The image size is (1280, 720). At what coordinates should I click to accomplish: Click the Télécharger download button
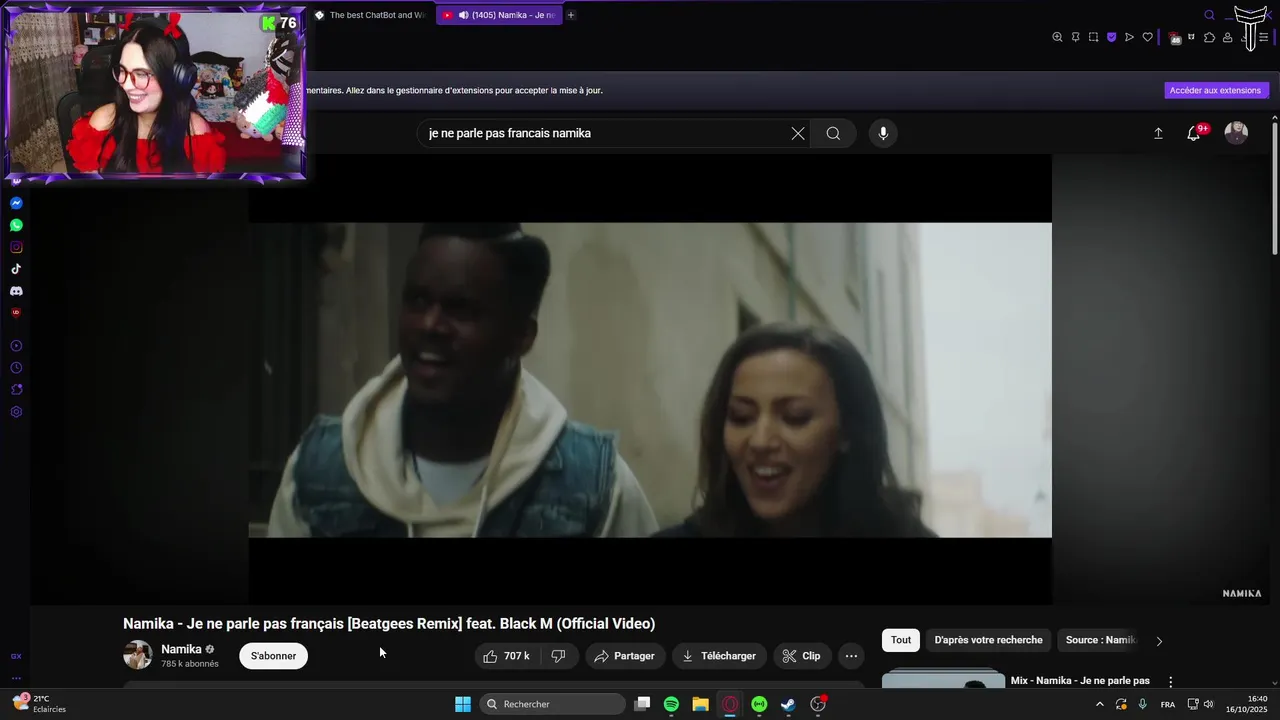pyautogui.click(x=719, y=656)
